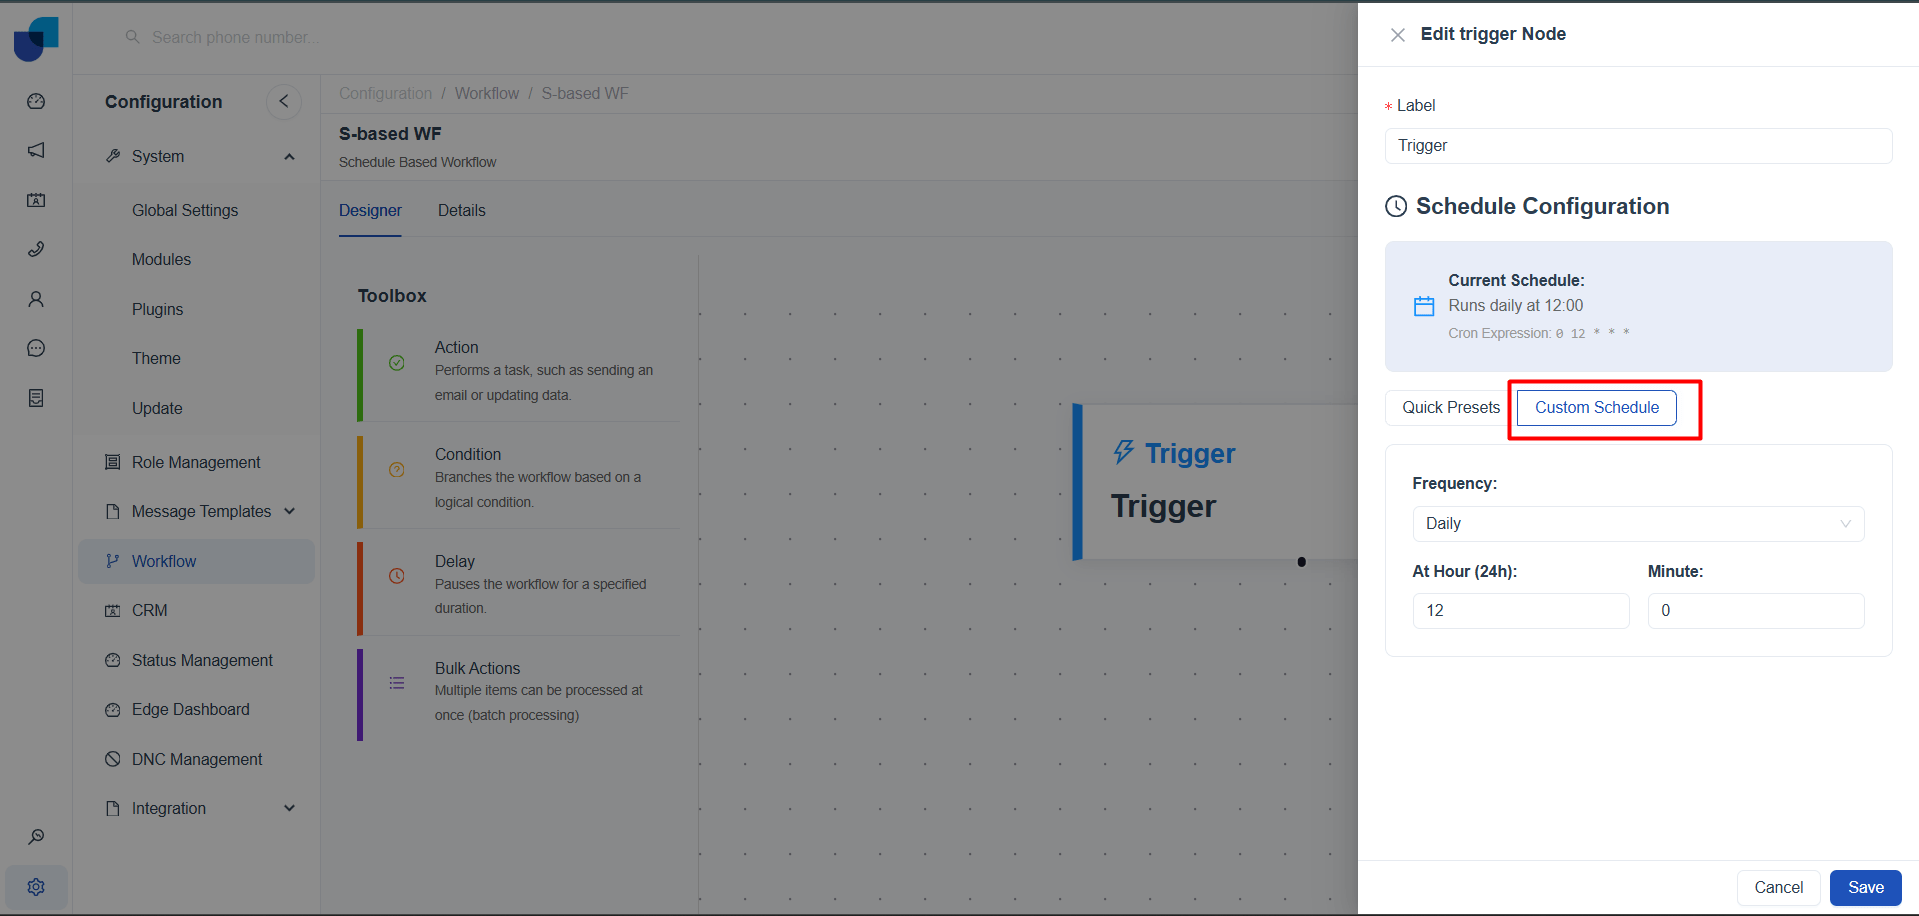Open the user profile icon in rail
Viewport: 1919px width, 916px height.
[x=36, y=299]
